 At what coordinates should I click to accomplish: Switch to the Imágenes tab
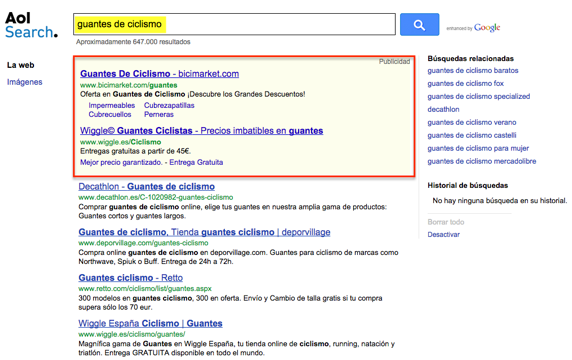point(24,82)
